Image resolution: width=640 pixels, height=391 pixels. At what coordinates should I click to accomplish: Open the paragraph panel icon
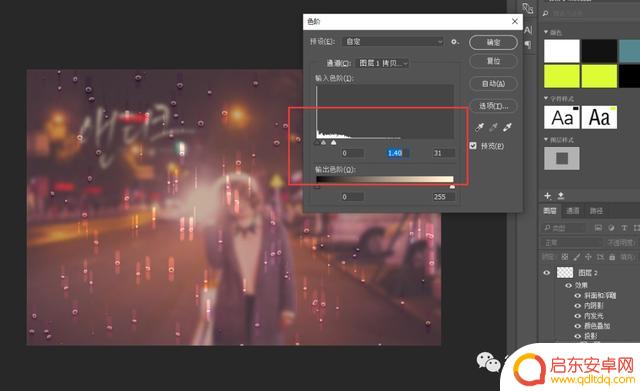tap(528, 44)
